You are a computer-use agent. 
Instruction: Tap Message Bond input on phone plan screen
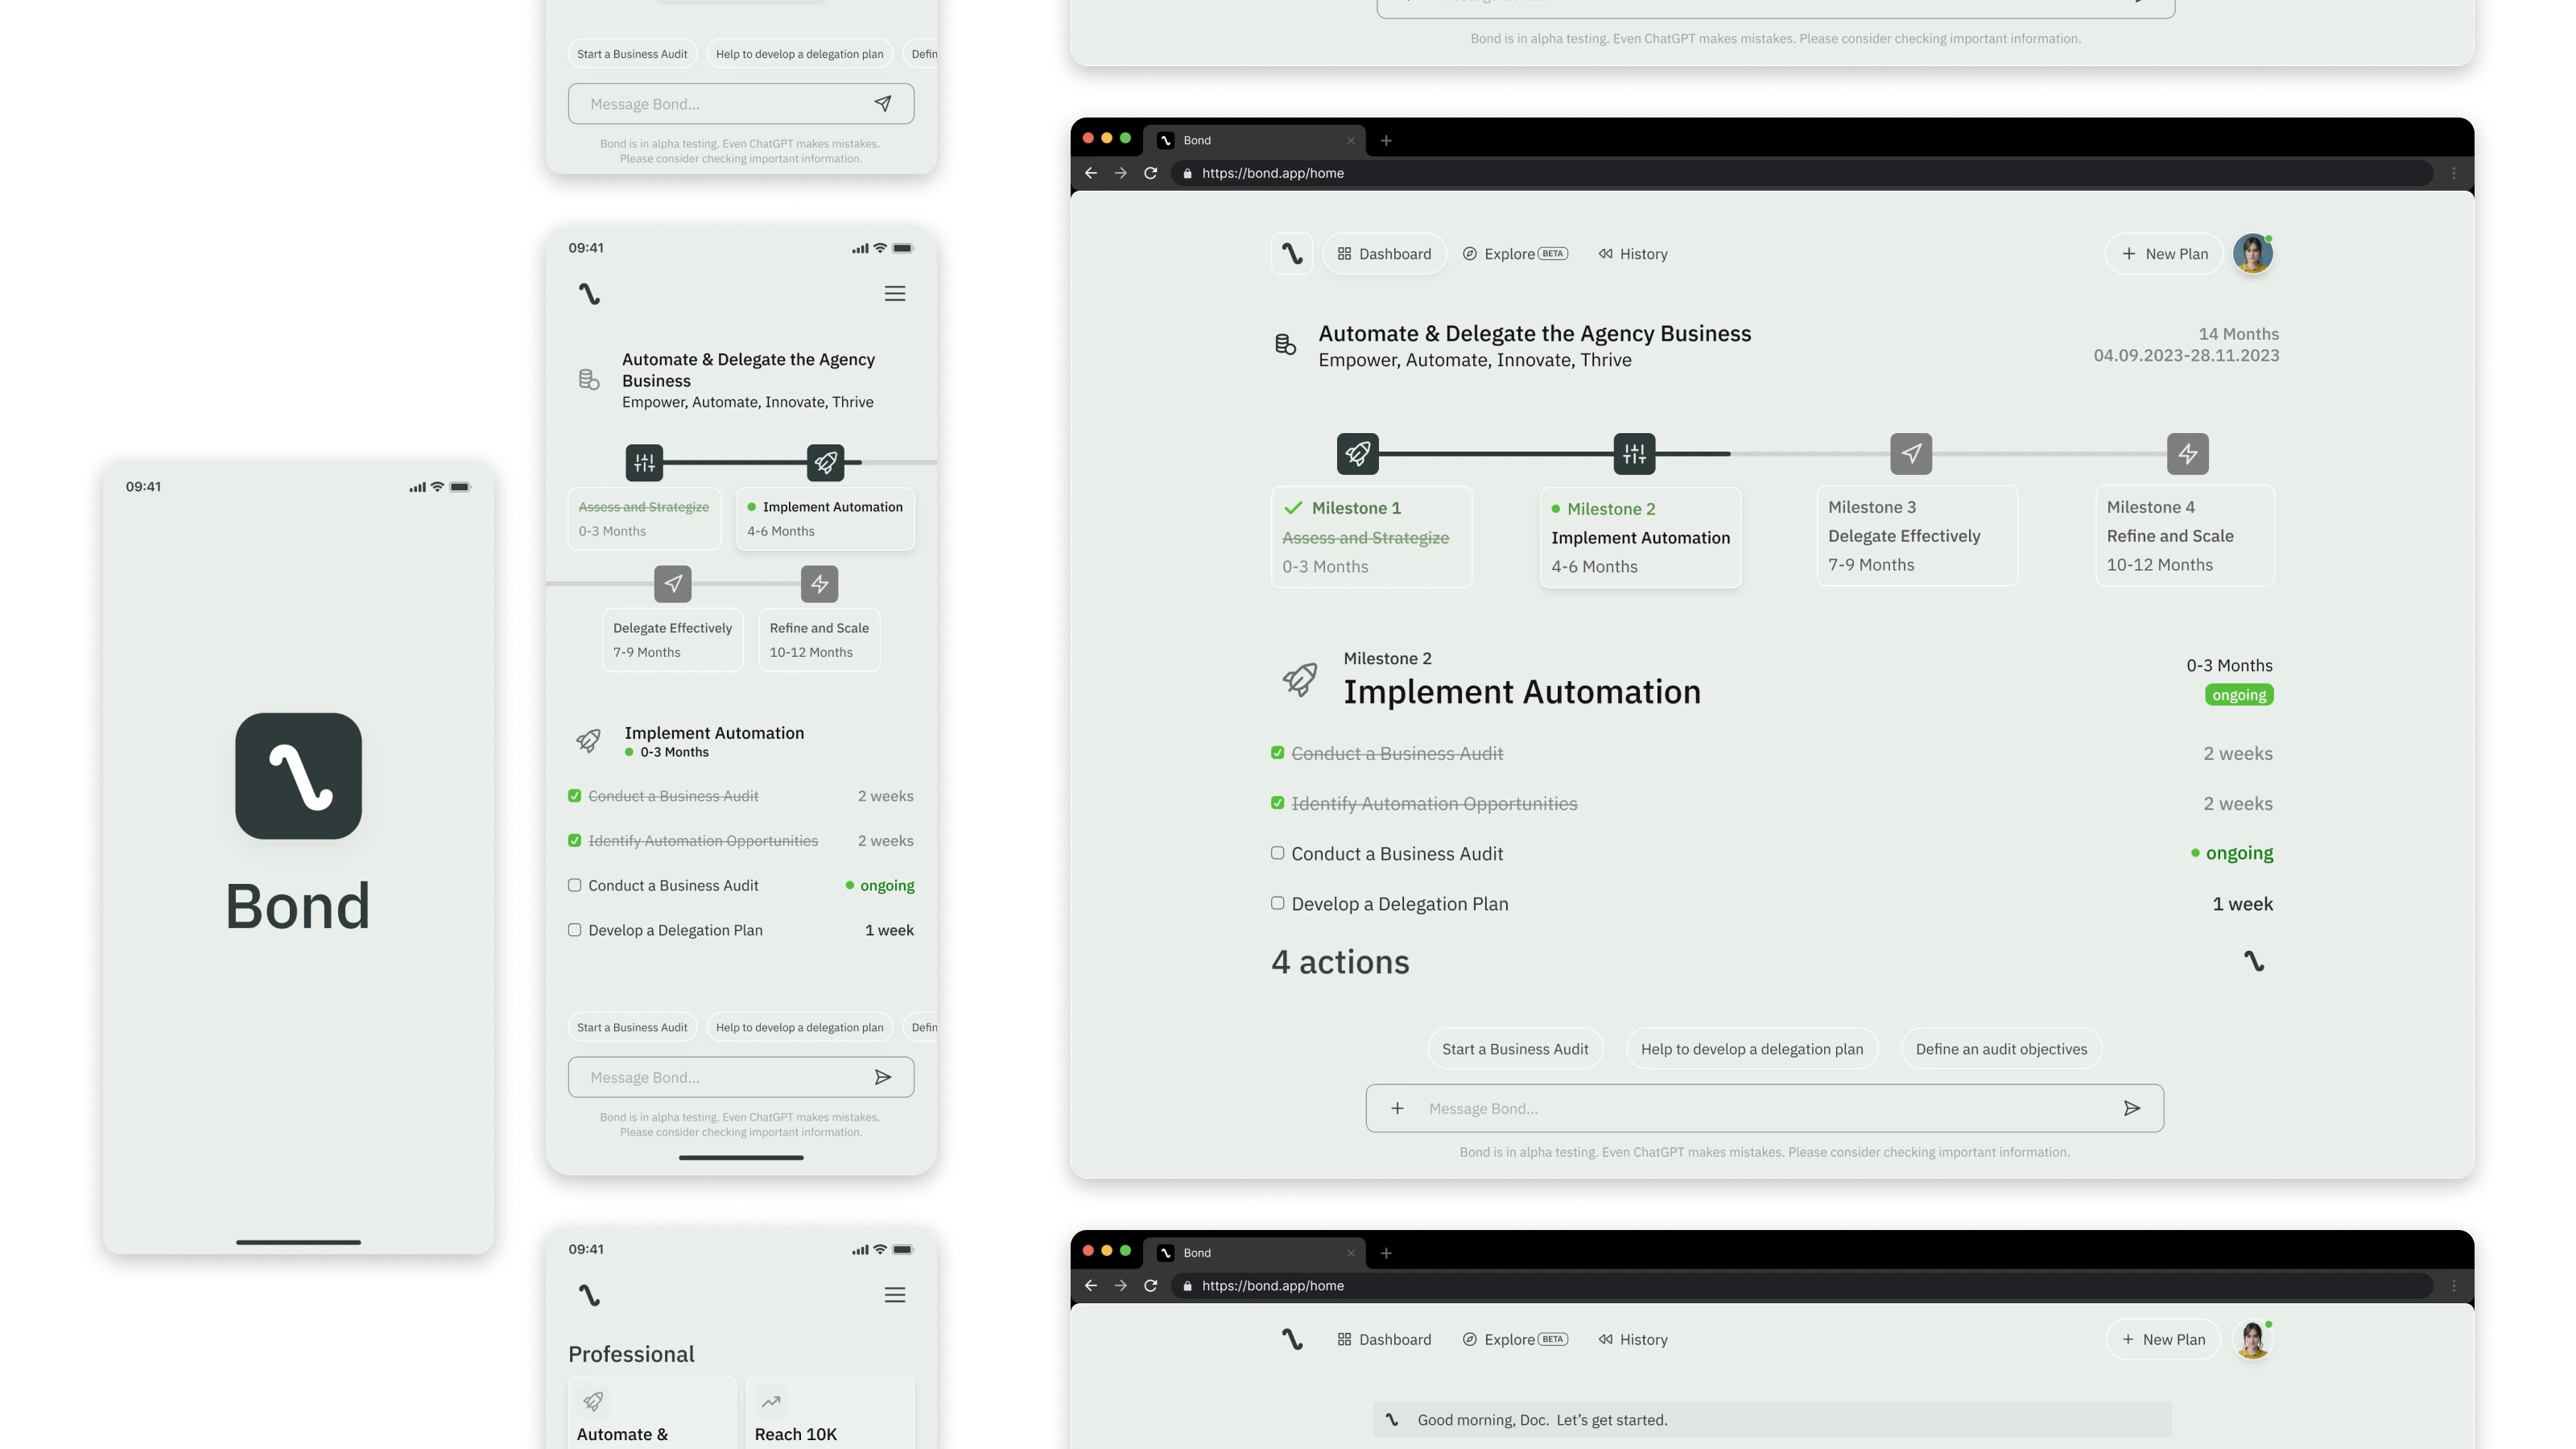tap(741, 1077)
